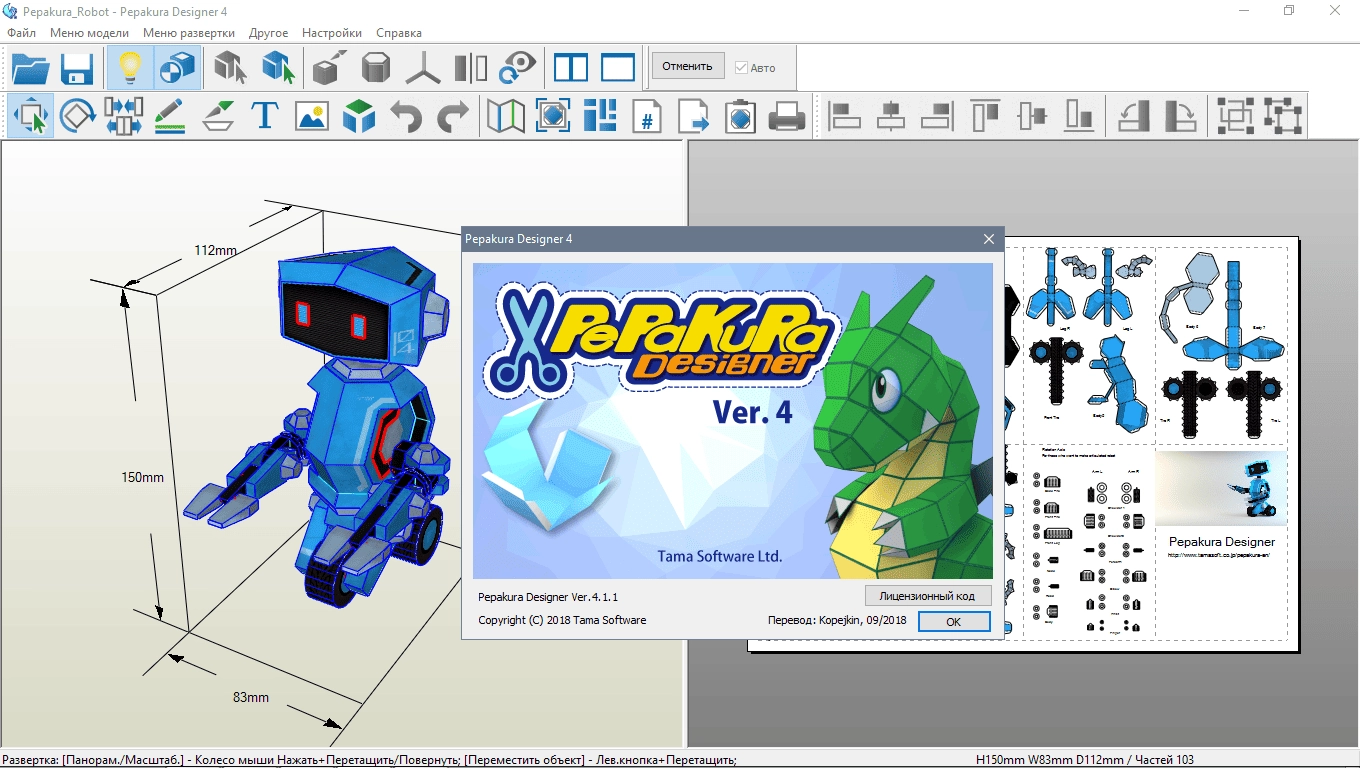
Task: Open the Меню развертки menu
Action: click(189, 33)
